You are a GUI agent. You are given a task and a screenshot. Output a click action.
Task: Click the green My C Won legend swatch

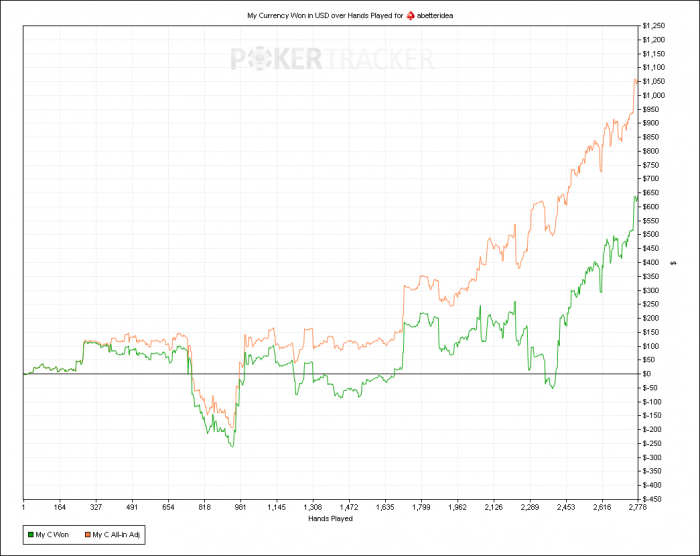click(31, 535)
